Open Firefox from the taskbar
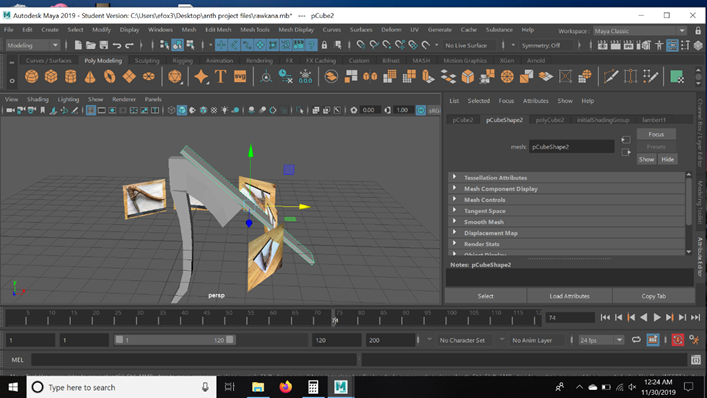Viewport: 707px width, 398px height. (285, 387)
